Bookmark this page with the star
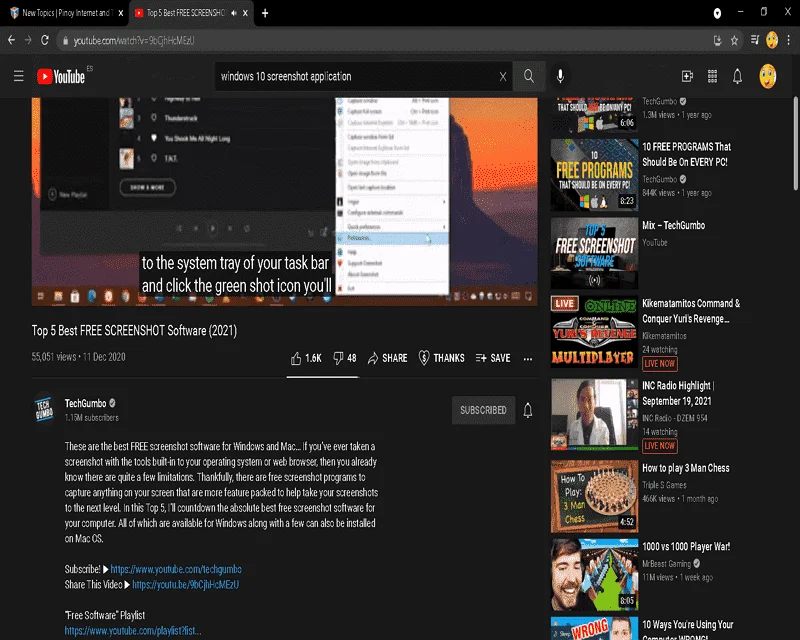The width and height of the screenshot is (800, 640). (734, 41)
